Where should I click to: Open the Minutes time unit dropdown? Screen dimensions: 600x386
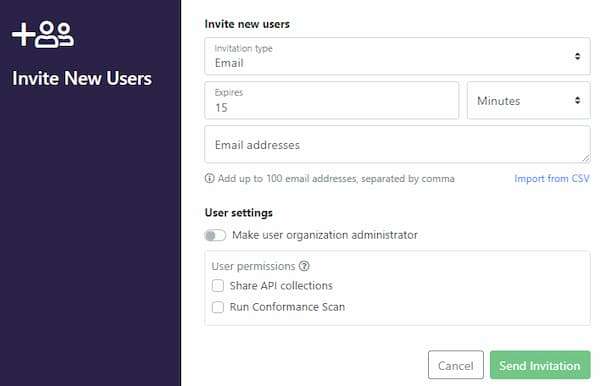pos(528,101)
